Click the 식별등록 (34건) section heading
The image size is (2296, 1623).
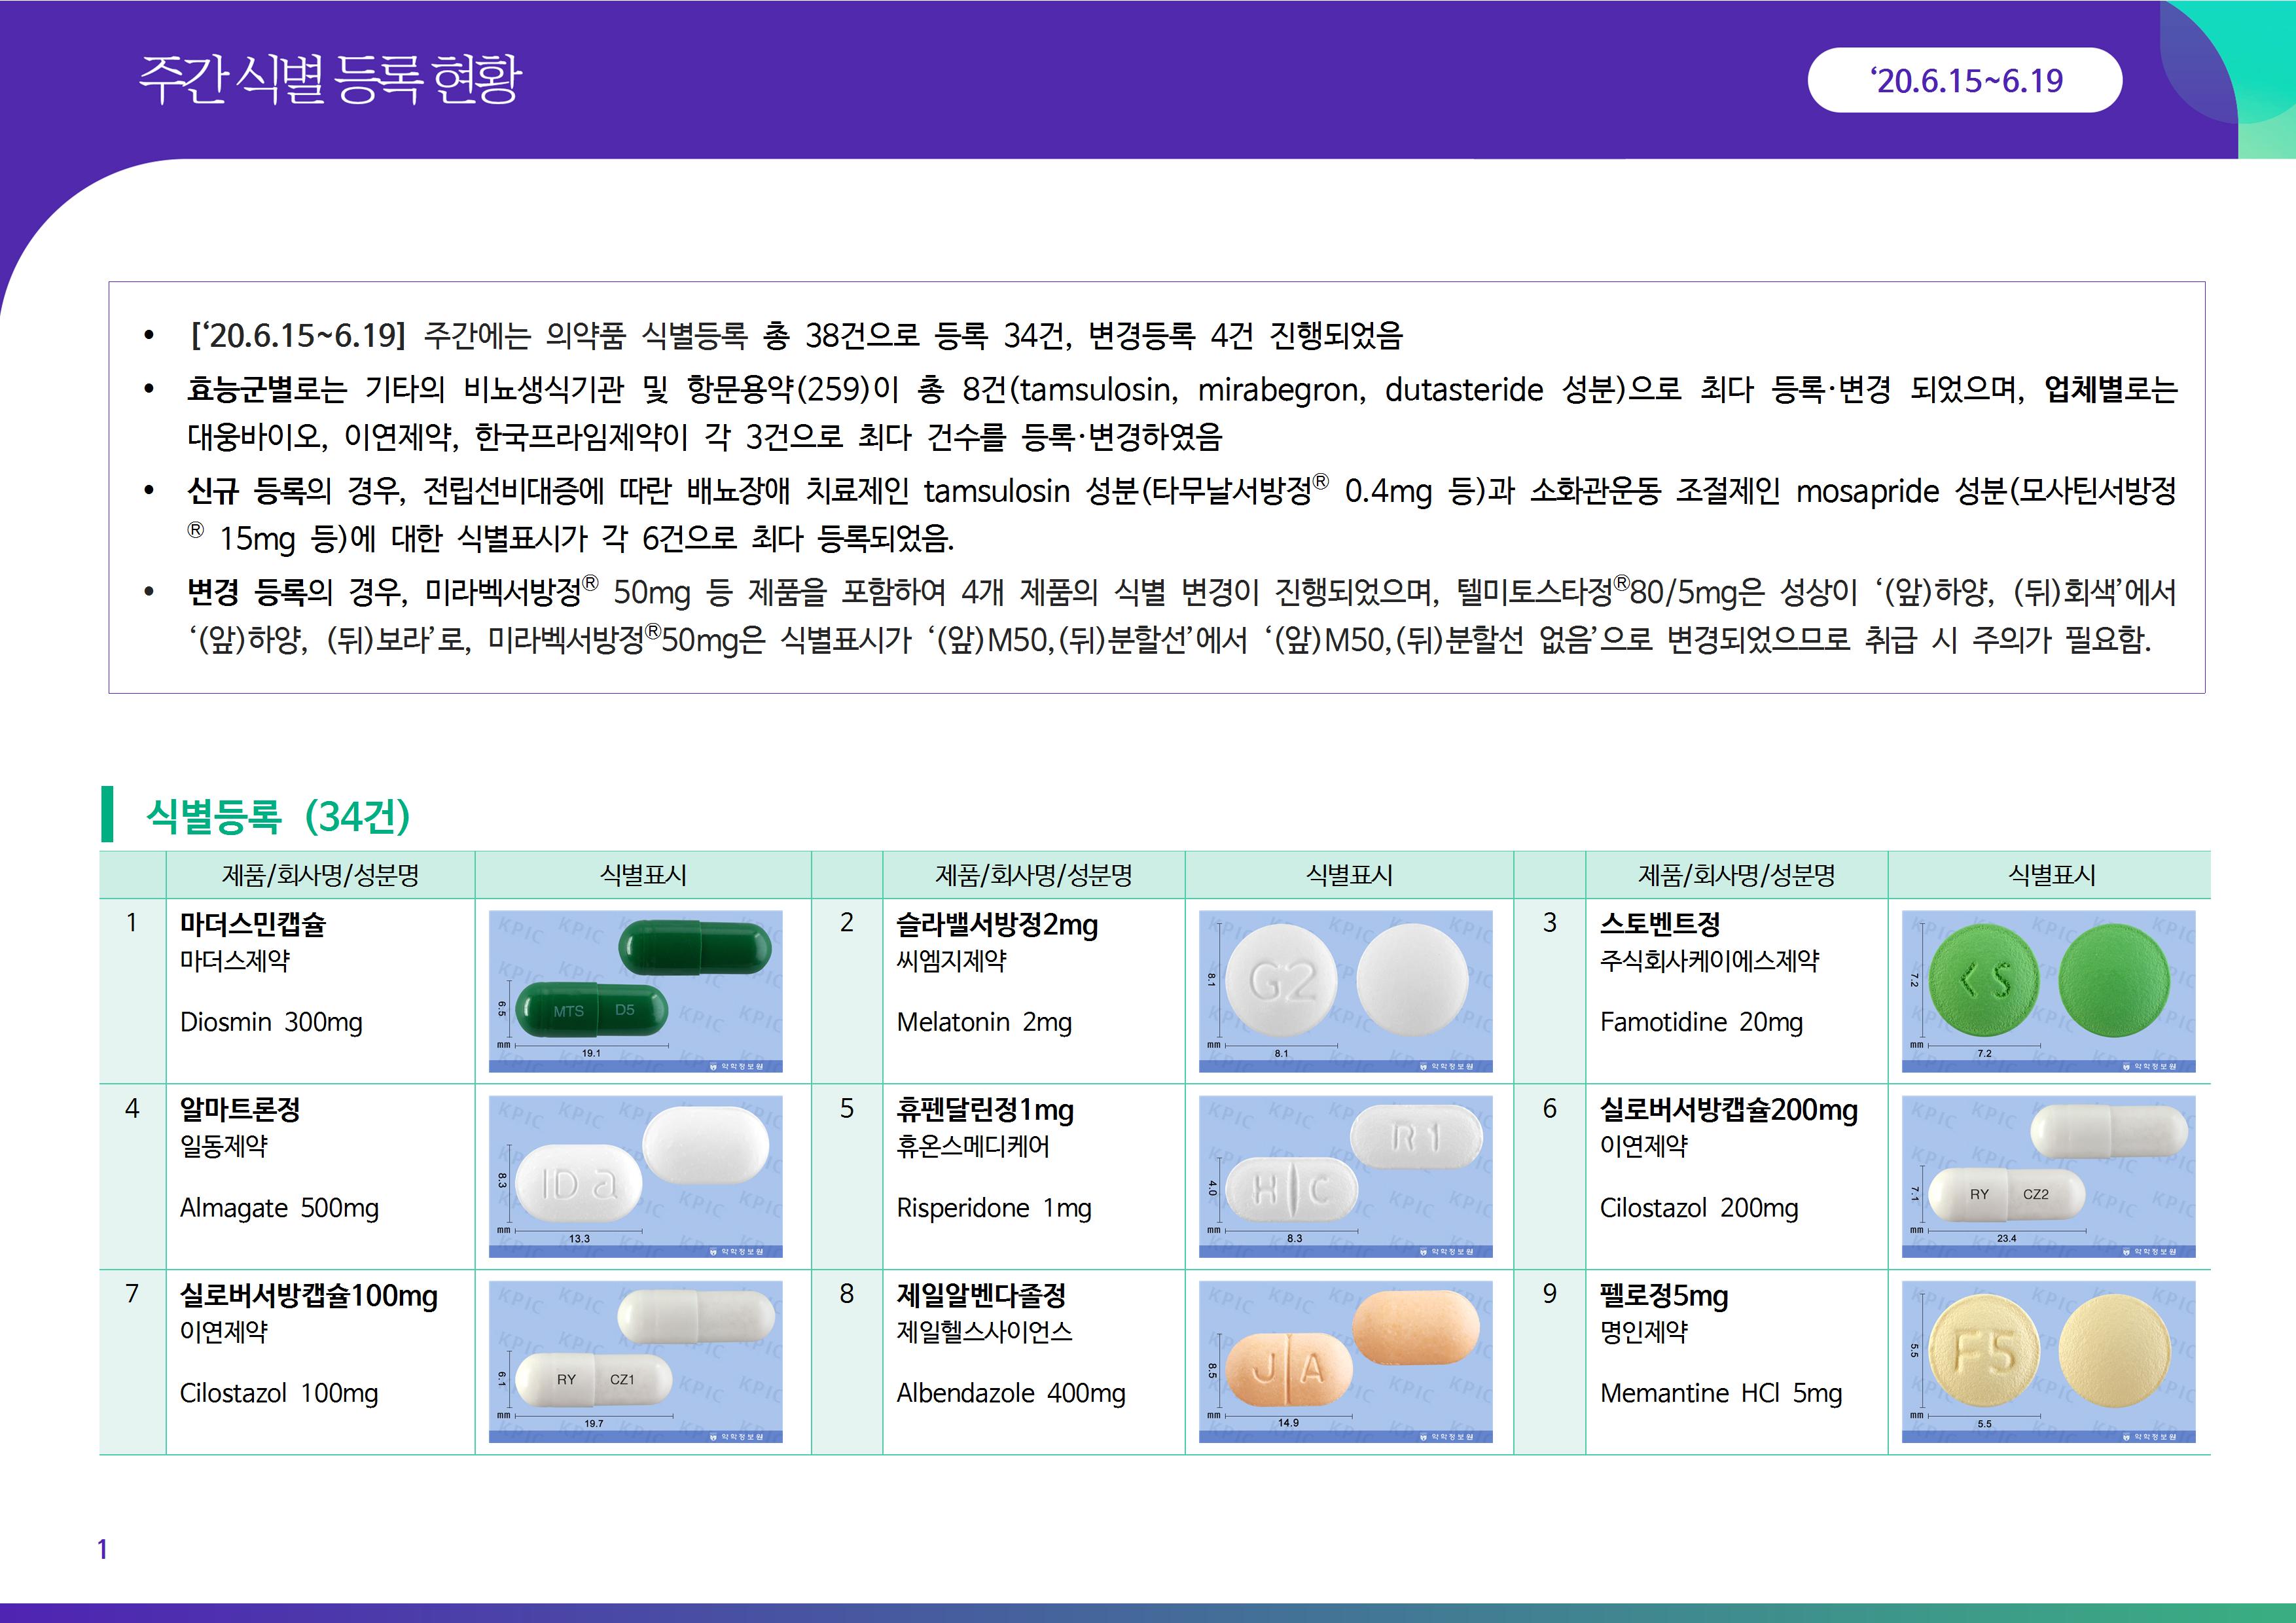click(x=278, y=816)
